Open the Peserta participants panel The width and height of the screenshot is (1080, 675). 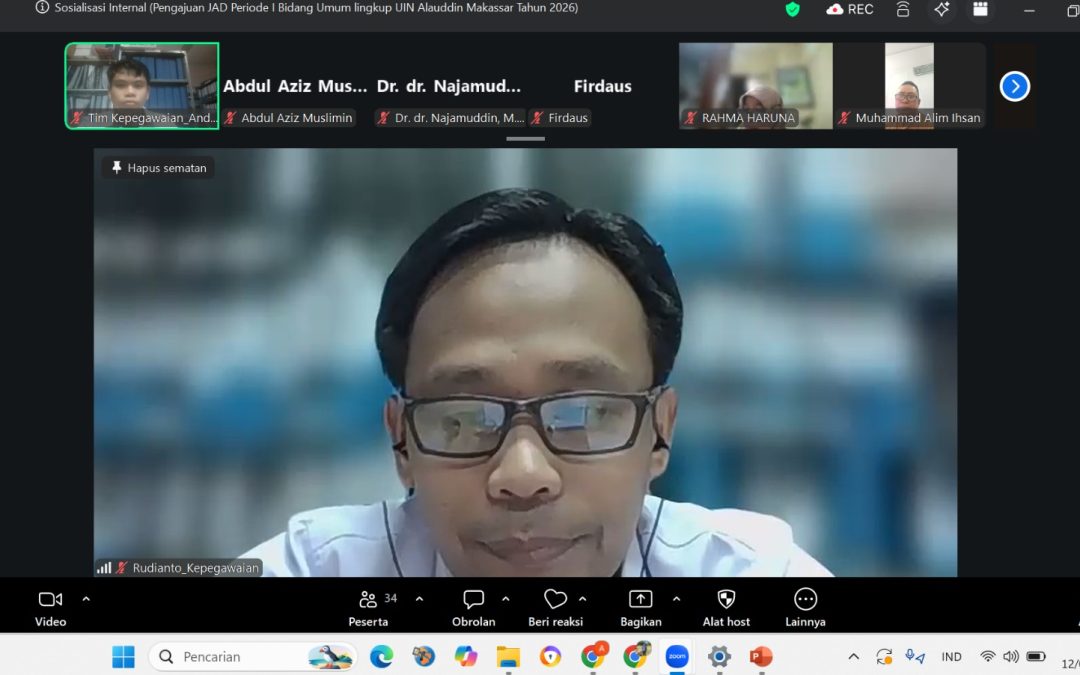click(368, 609)
